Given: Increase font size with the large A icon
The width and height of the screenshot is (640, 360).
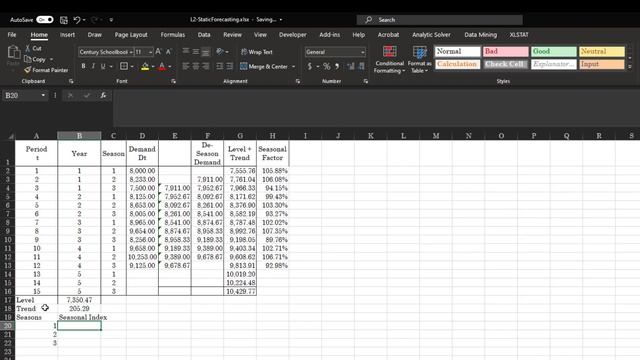Looking at the screenshot, I should tap(158, 52).
